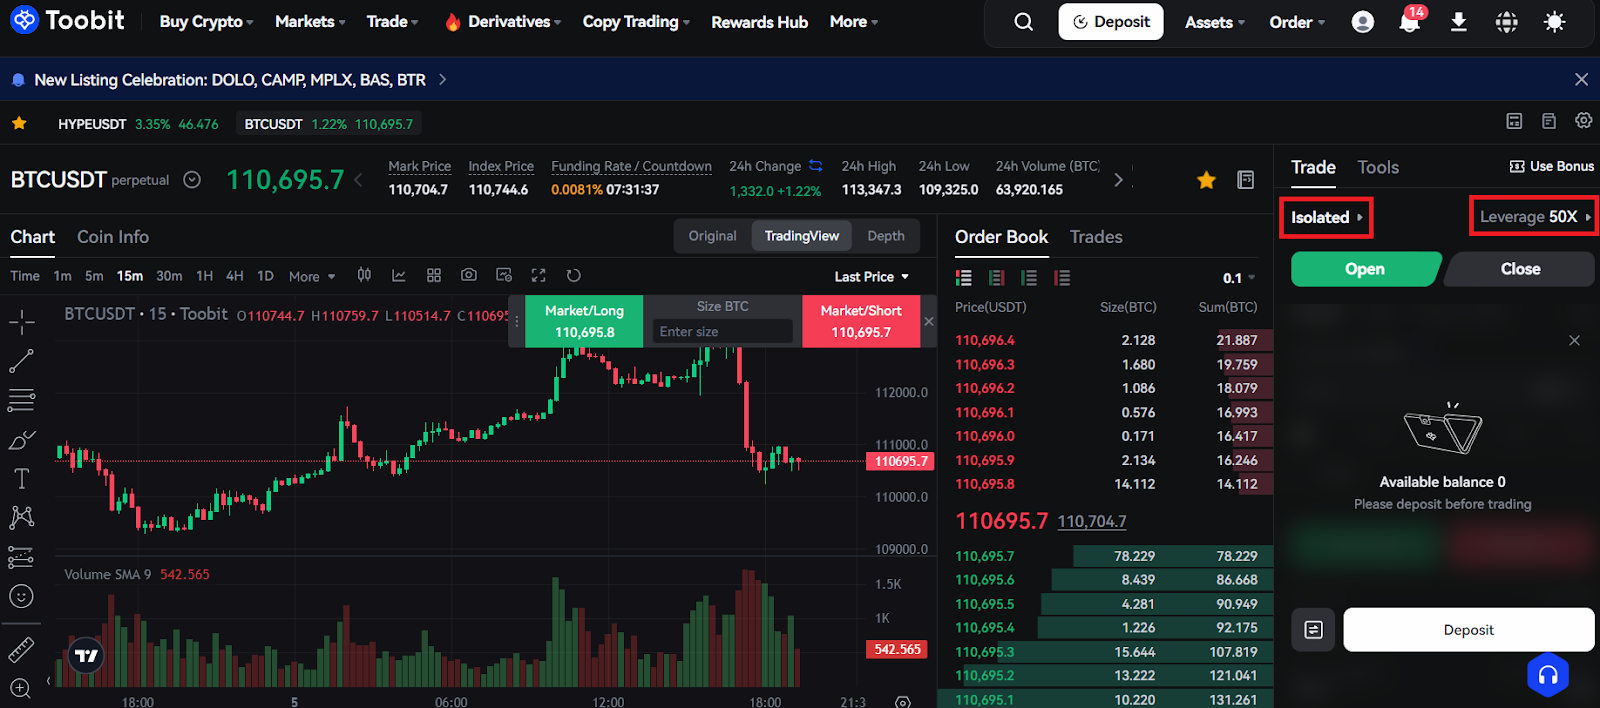
Task: Select the 1H timeframe
Action: (x=205, y=276)
